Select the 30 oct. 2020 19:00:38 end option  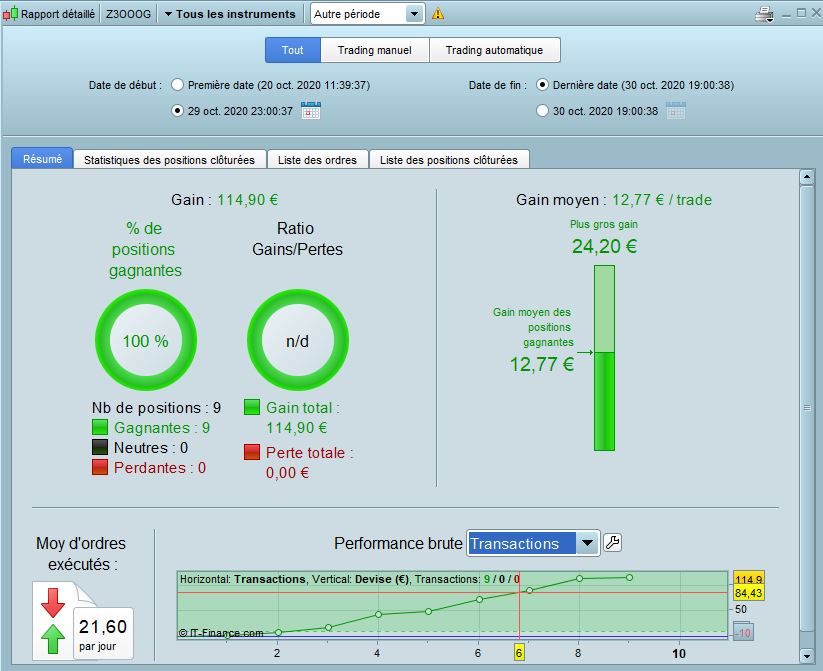(x=542, y=111)
